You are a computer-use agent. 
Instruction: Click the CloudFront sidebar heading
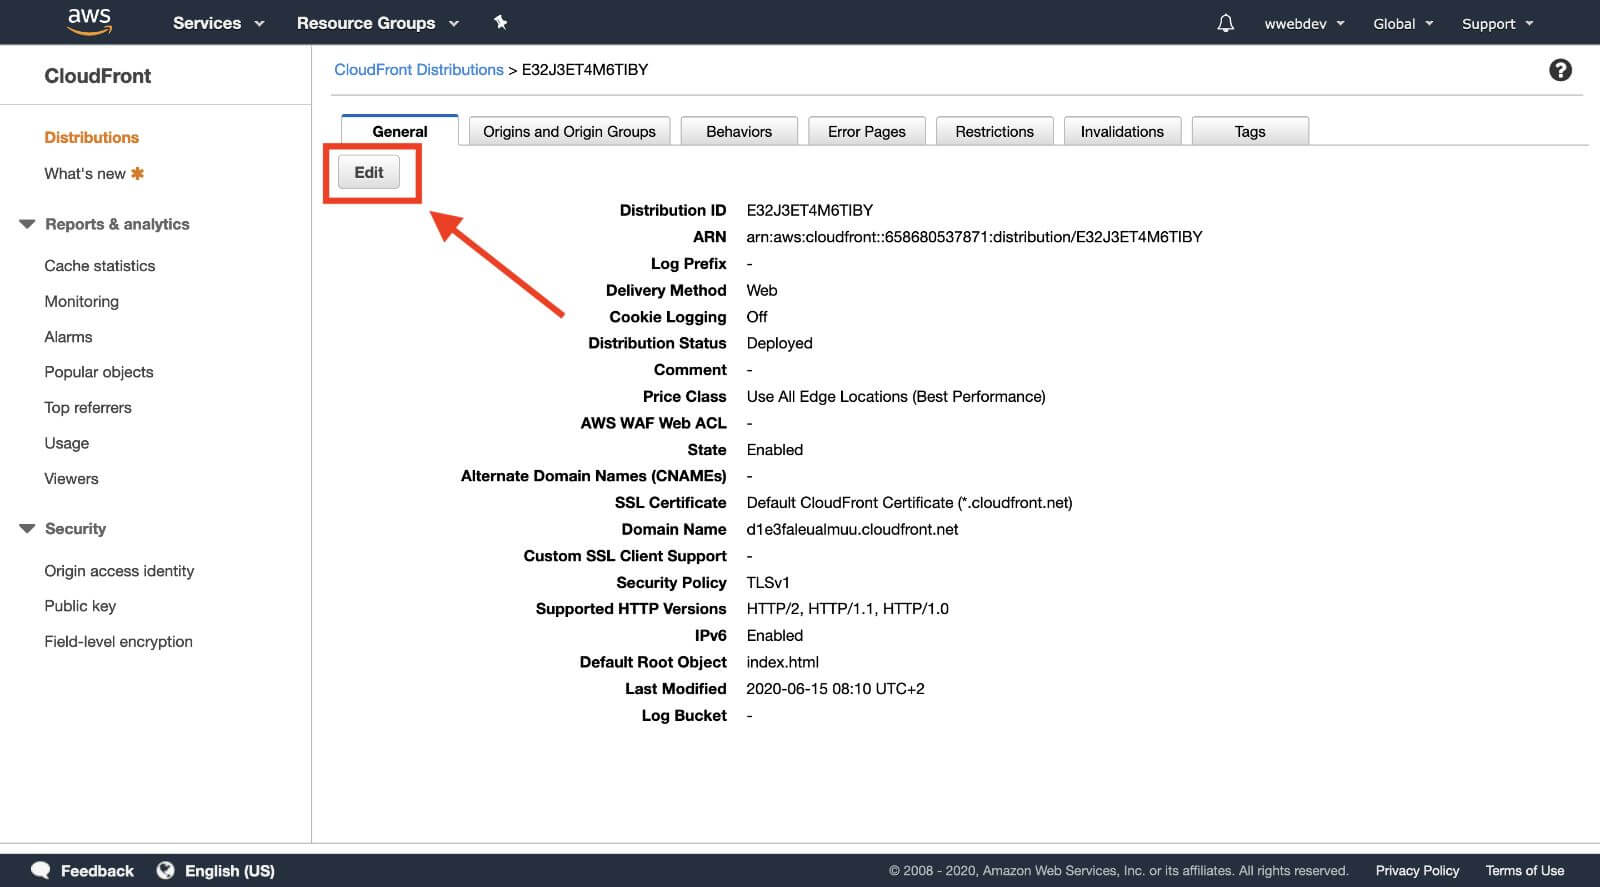click(98, 76)
